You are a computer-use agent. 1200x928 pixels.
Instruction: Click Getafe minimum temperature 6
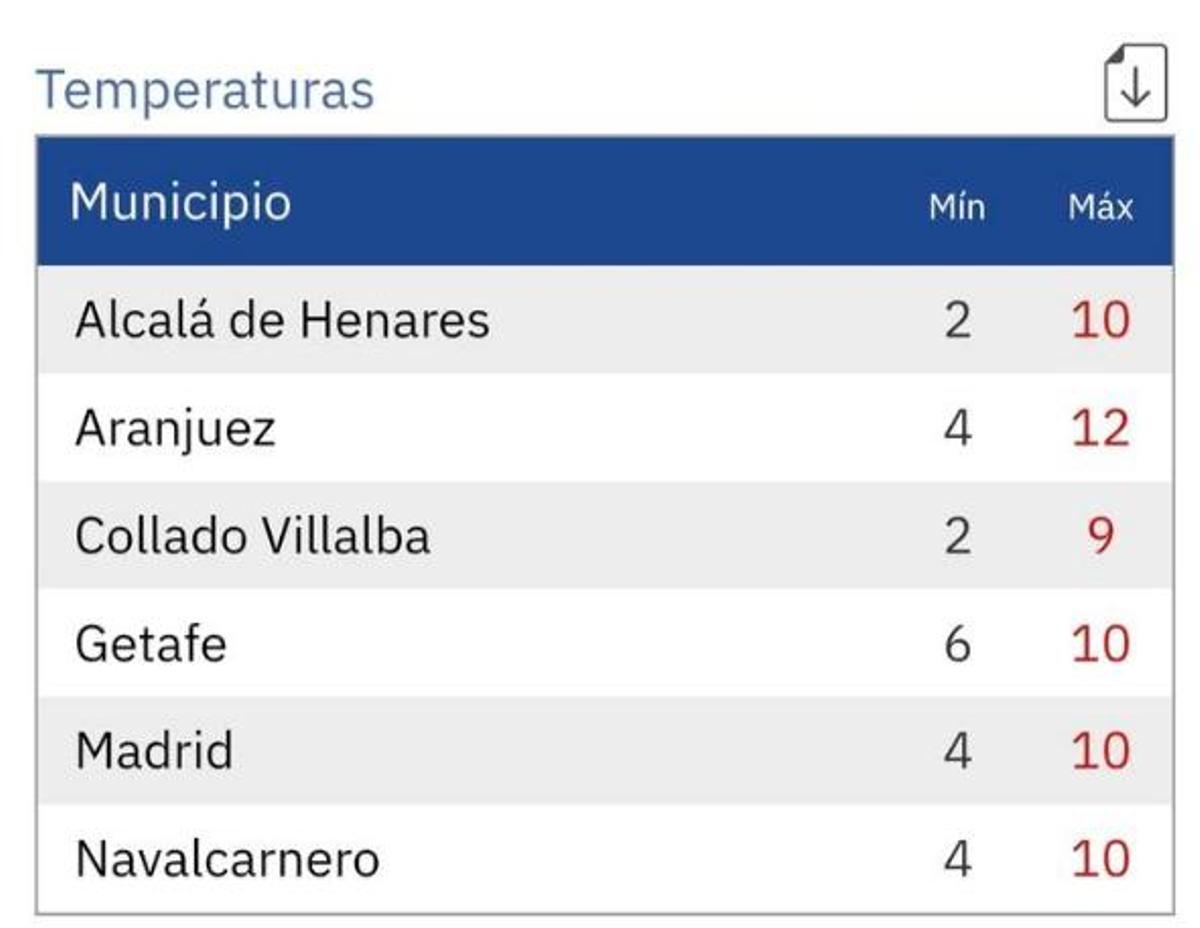(957, 644)
